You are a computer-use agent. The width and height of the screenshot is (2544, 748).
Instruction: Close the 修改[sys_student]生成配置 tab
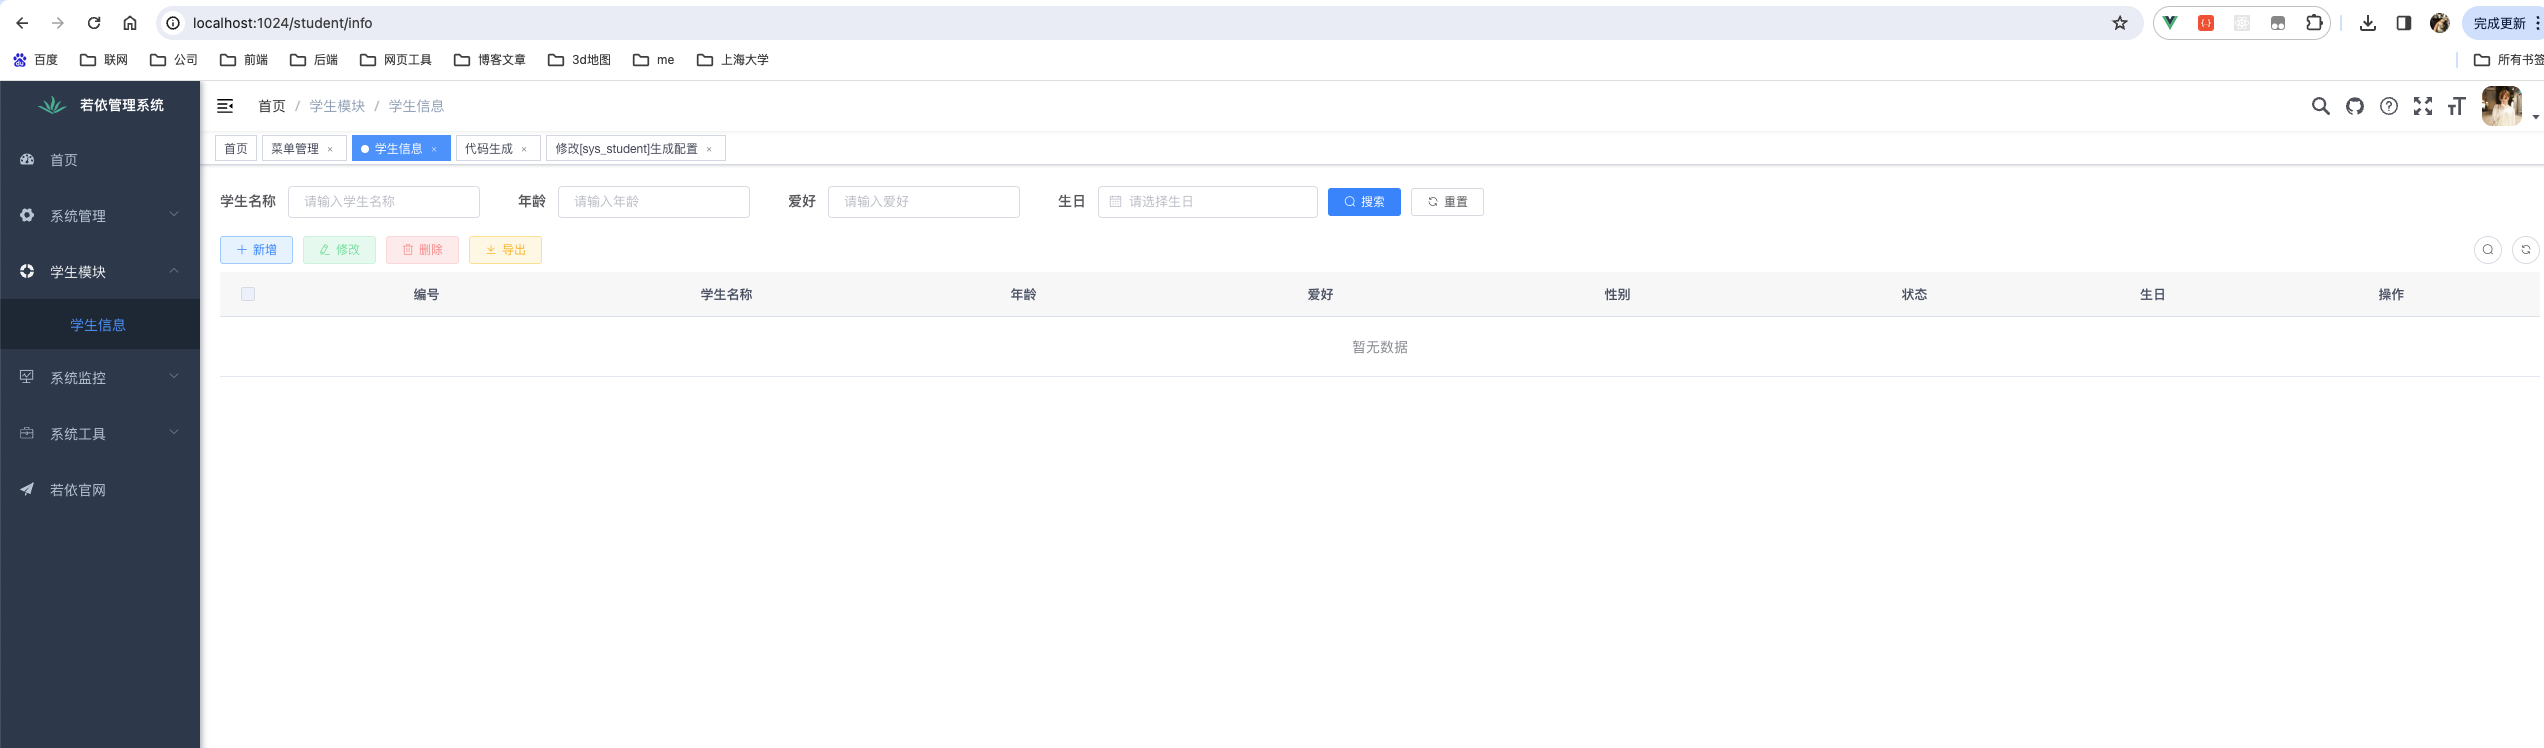pos(709,149)
